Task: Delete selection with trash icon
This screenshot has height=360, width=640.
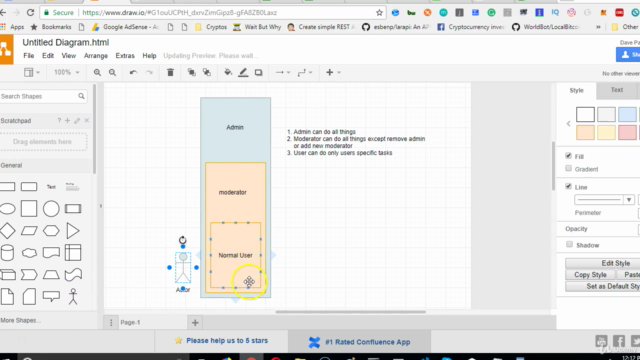Action: 170,73
